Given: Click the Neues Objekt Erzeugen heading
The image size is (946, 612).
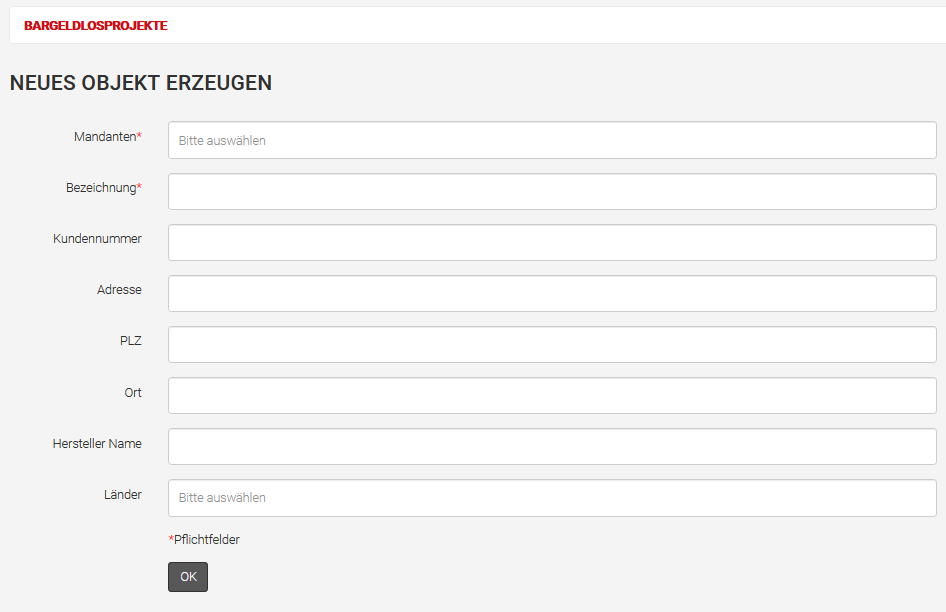Looking at the screenshot, I should 141,83.
